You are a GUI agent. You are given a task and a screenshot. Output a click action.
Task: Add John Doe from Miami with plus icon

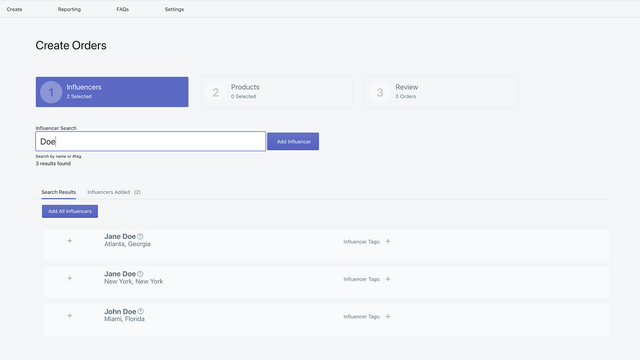[69, 316]
